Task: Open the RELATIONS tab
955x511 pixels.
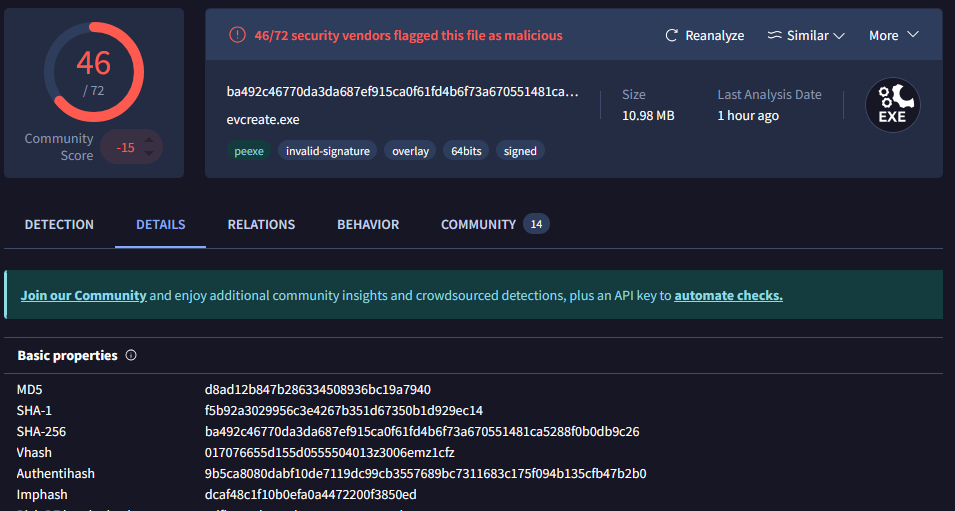Action: click(x=261, y=224)
